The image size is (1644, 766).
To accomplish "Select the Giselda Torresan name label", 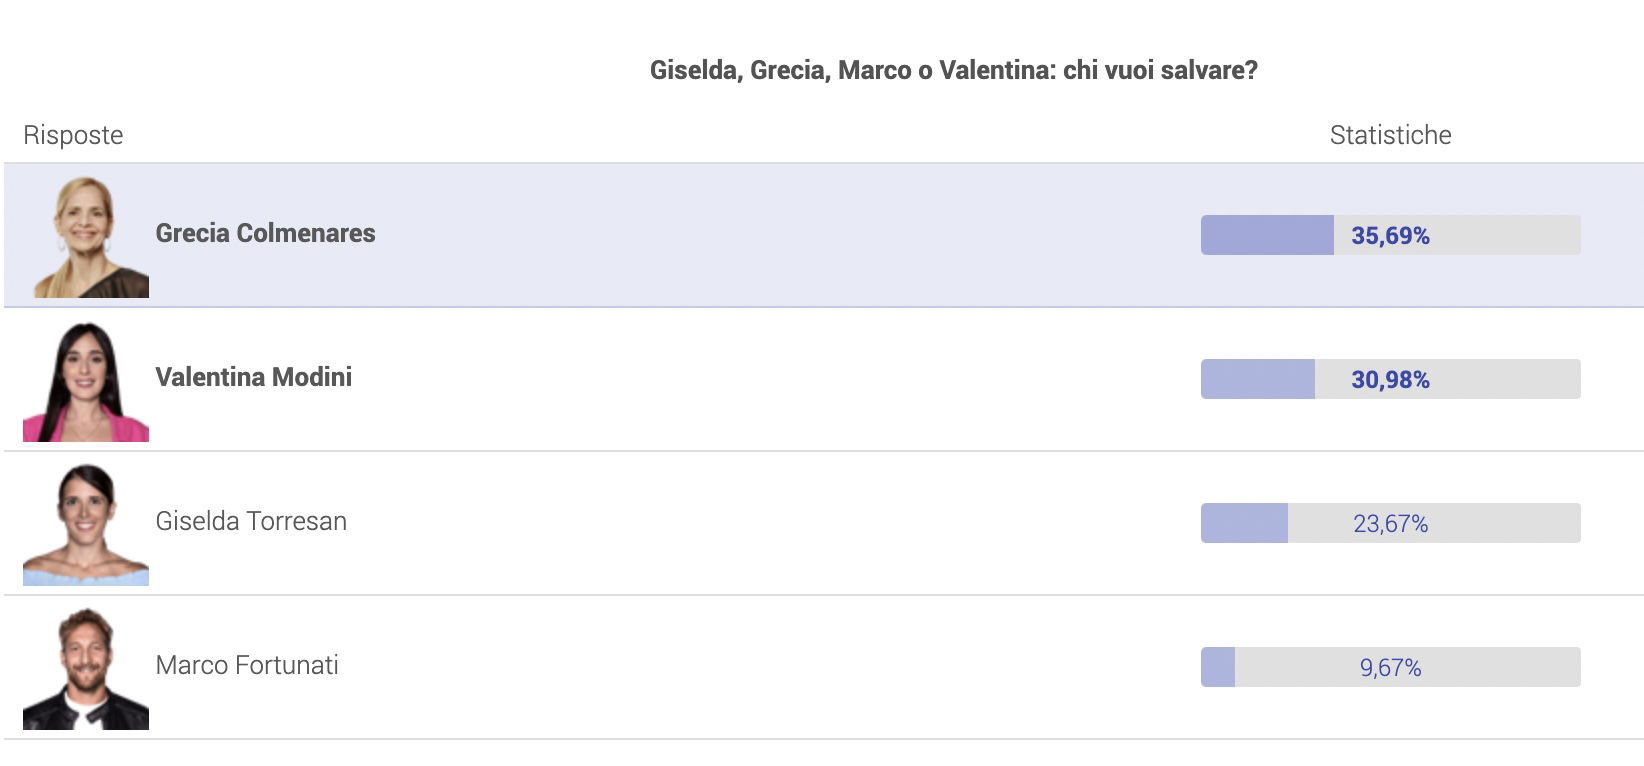I will 251,521.
